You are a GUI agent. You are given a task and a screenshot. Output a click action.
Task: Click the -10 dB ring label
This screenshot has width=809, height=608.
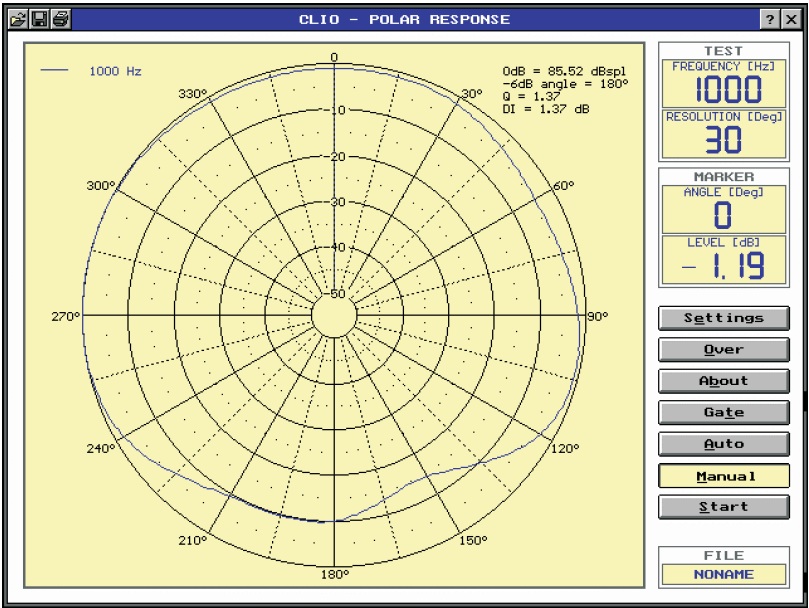coord(336,110)
